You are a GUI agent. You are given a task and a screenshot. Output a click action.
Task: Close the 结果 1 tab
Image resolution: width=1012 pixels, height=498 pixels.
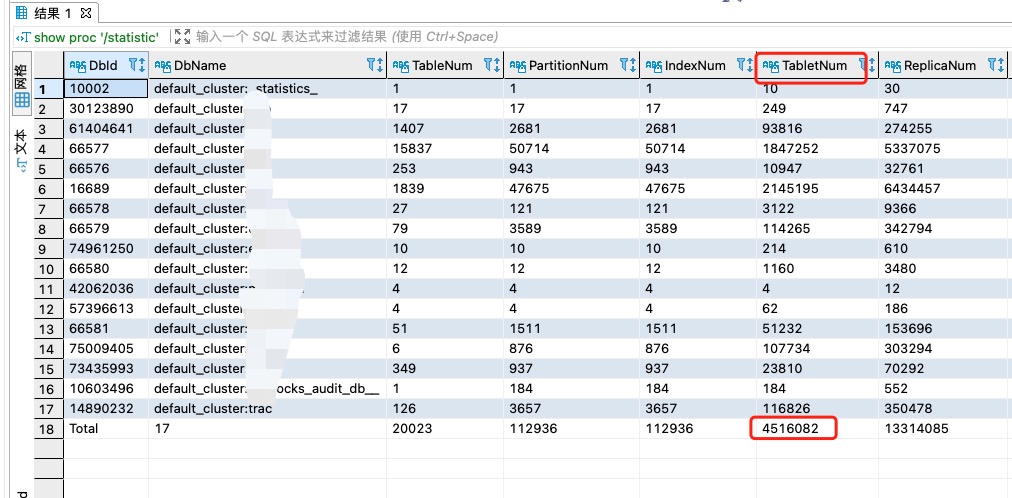pyautogui.click(x=87, y=12)
